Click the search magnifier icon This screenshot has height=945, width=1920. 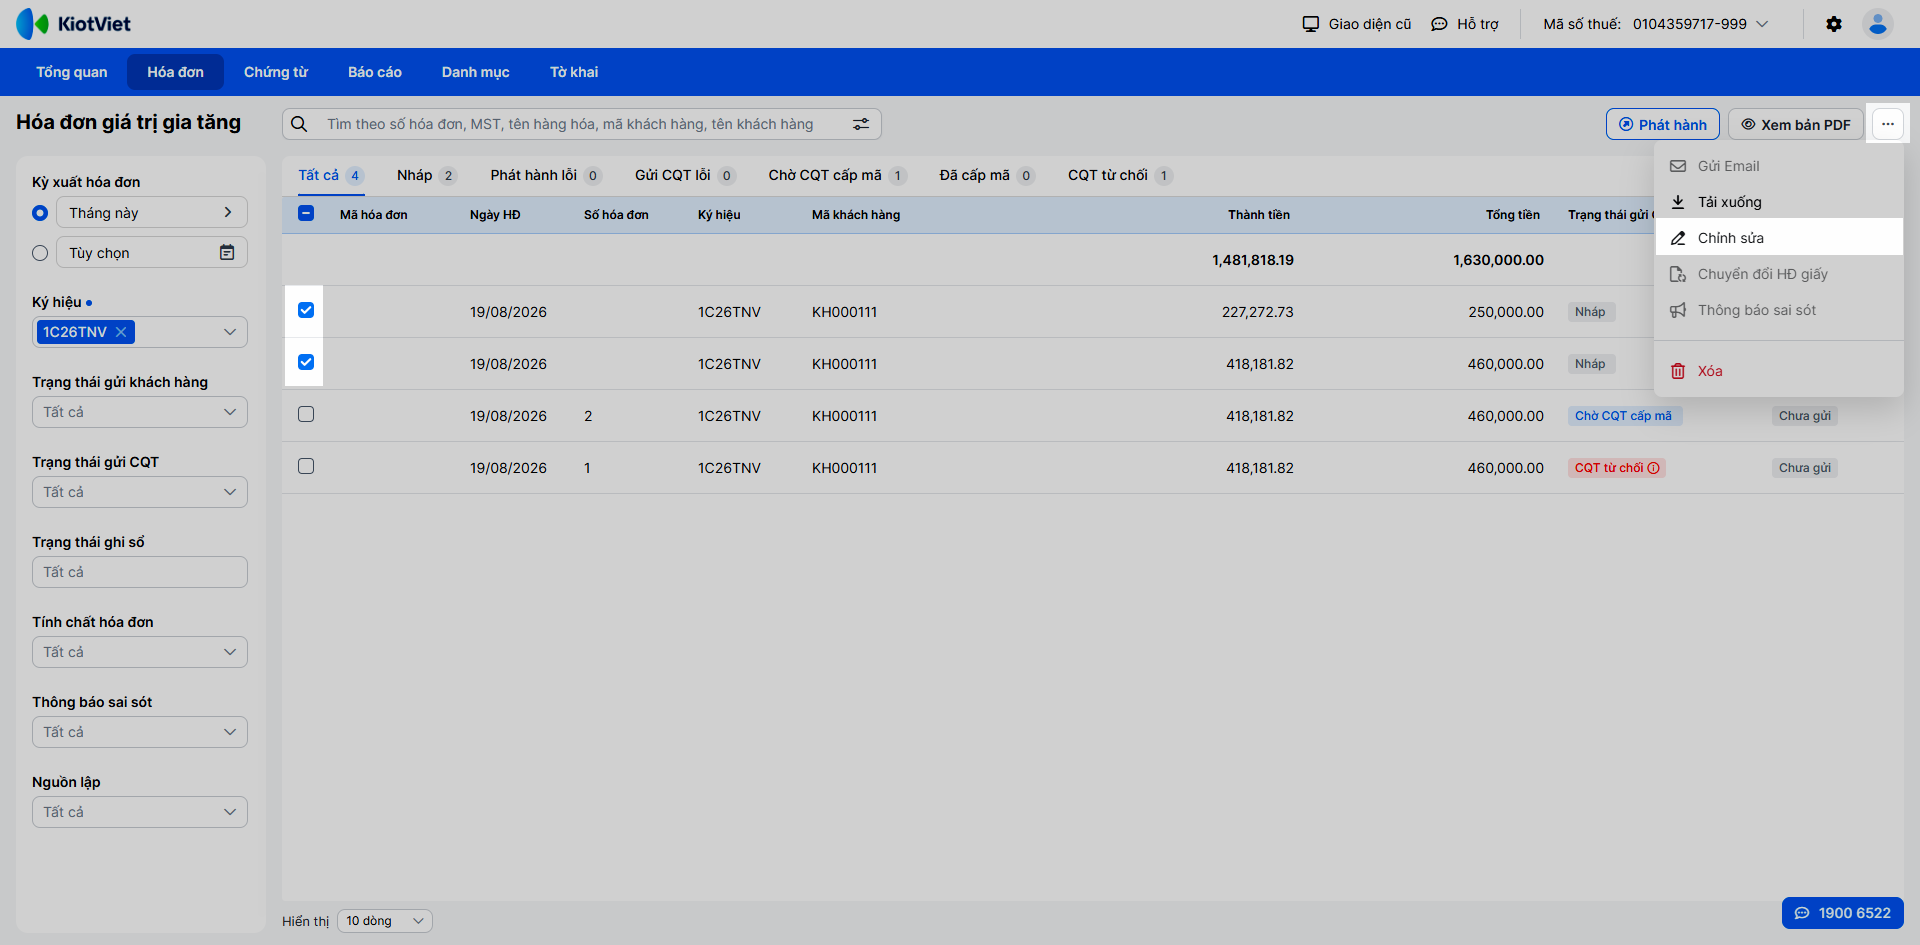point(299,124)
